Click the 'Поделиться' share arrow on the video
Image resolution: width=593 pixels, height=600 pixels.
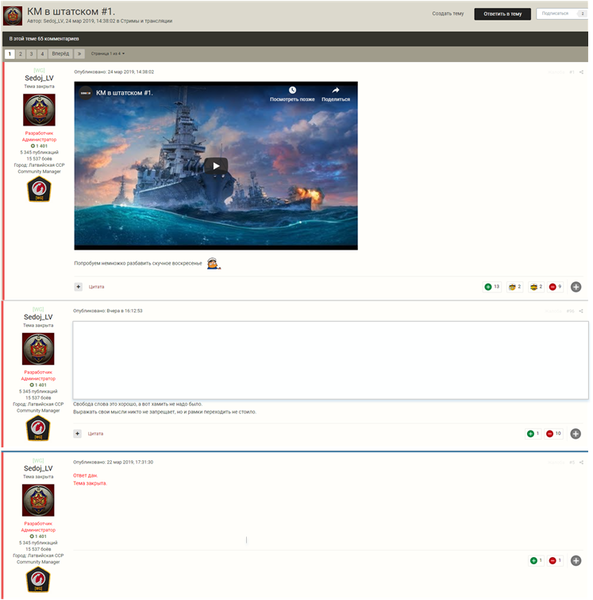pyautogui.click(x=336, y=90)
